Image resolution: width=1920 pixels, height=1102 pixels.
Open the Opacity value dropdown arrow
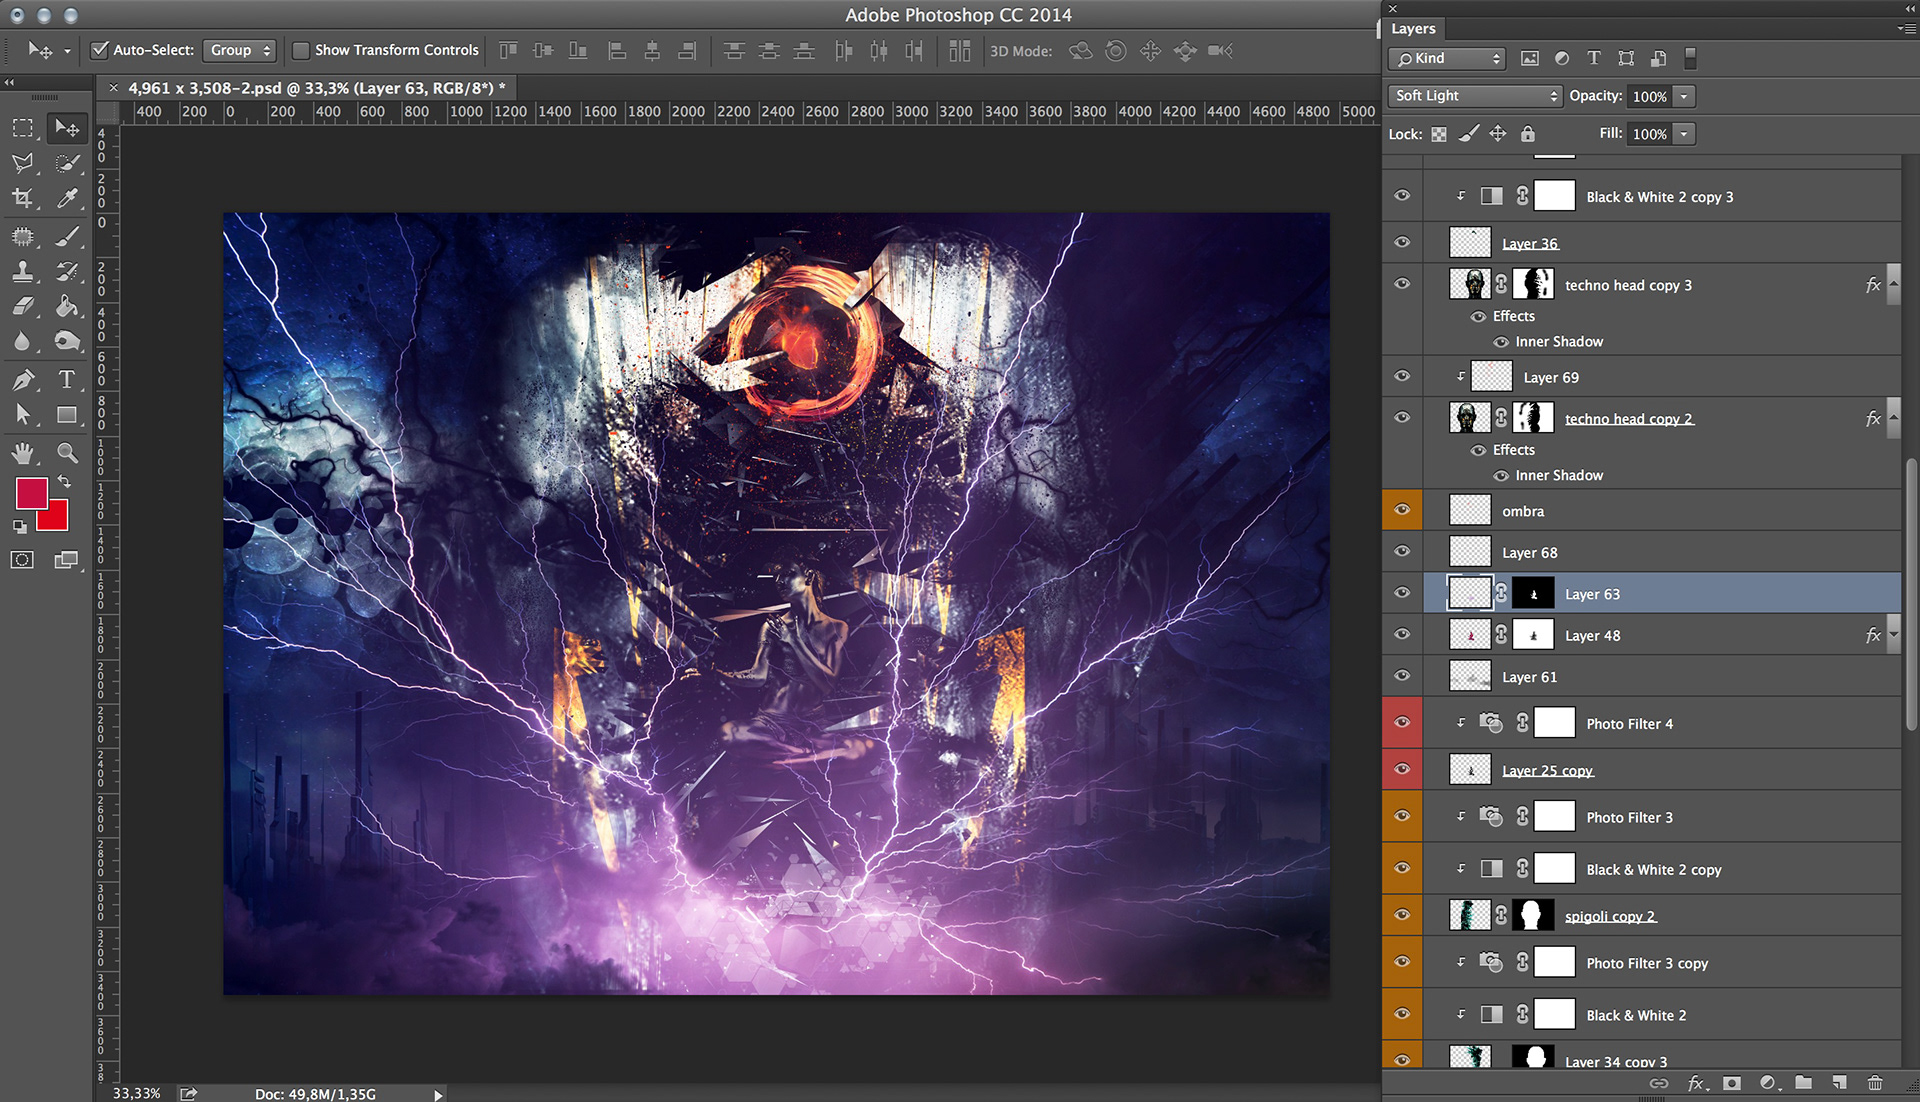pos(1685,96)
